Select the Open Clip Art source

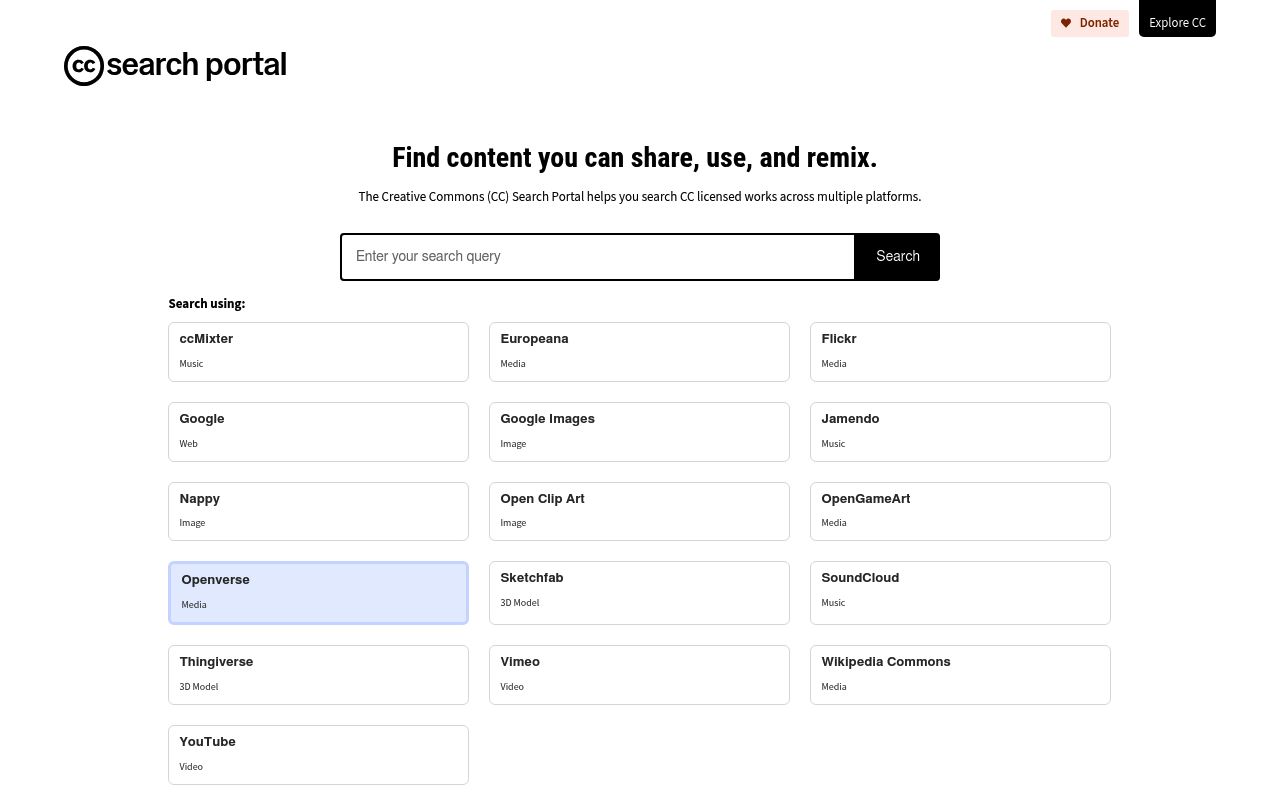639,511
